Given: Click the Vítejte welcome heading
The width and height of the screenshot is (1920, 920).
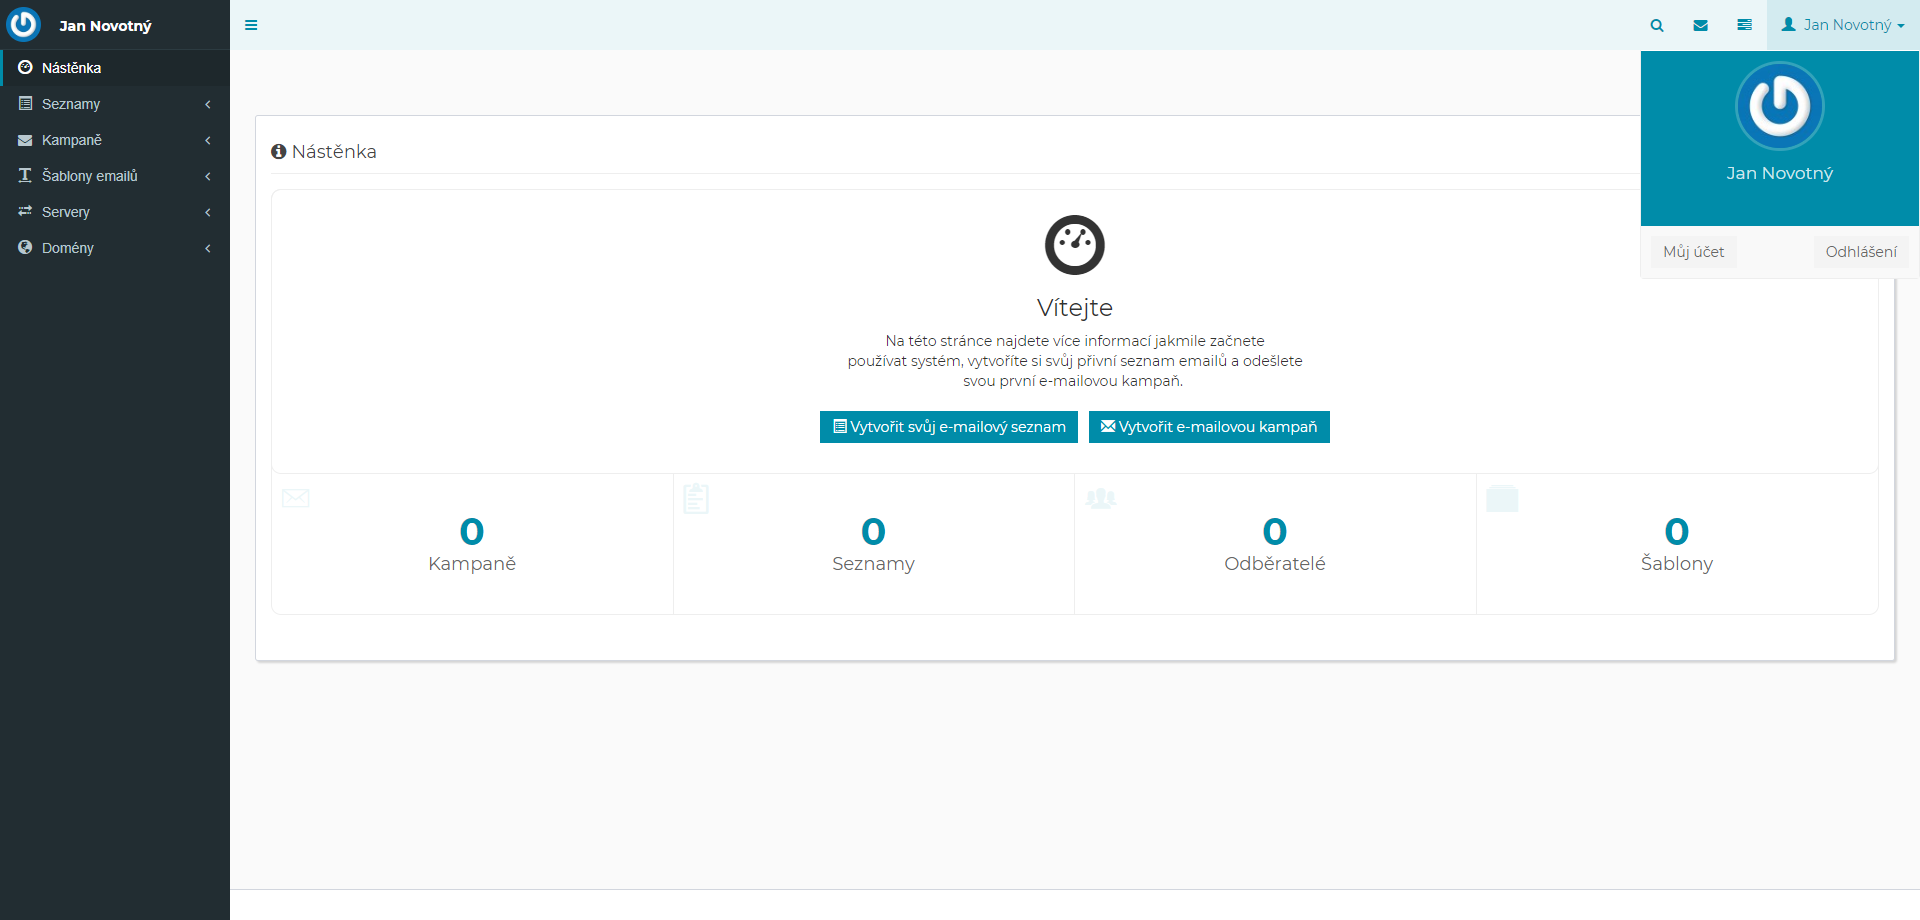Looking at the screenshot, I should click(1075, 308).
